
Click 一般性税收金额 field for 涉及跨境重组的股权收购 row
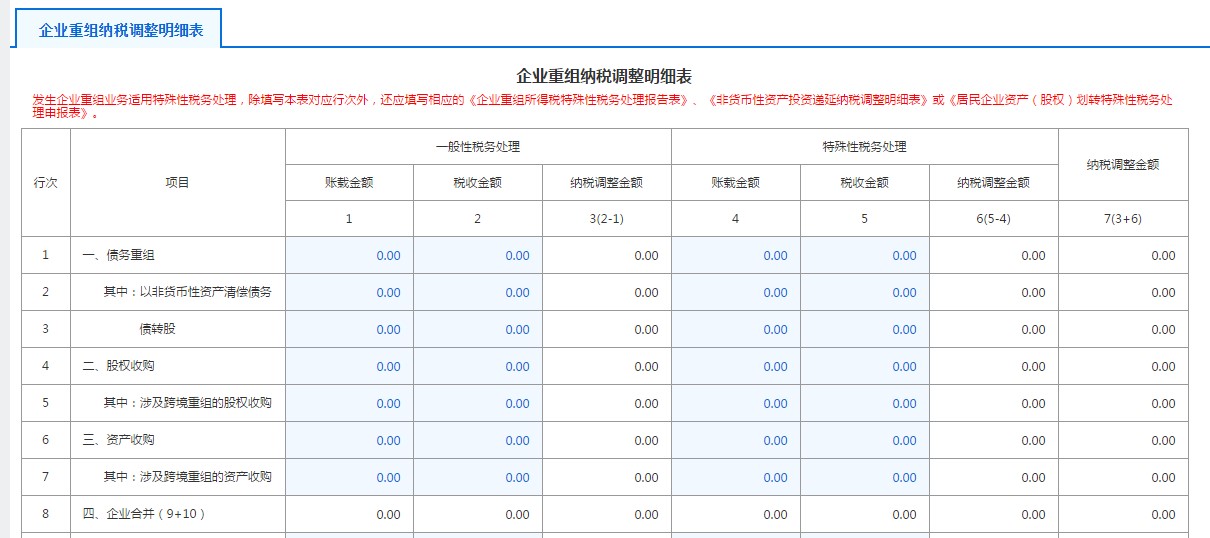tap(478, 404)
